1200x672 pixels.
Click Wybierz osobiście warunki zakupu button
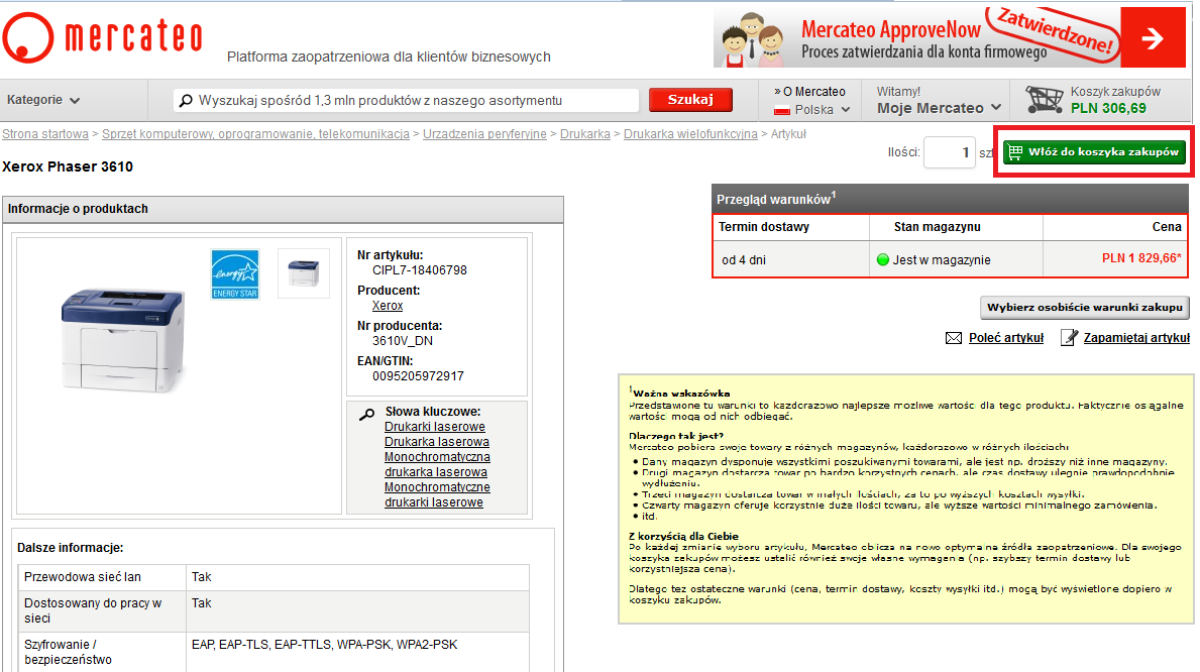pyautogui.click(x=1085, y=307)
